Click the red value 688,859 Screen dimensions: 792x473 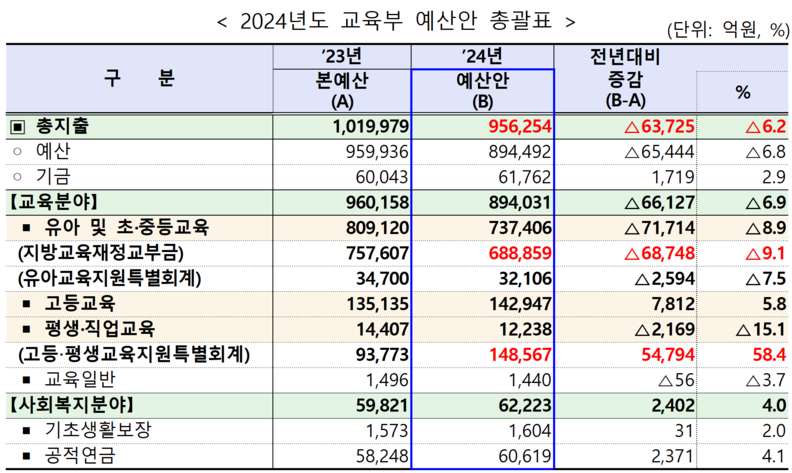[520, 253]
